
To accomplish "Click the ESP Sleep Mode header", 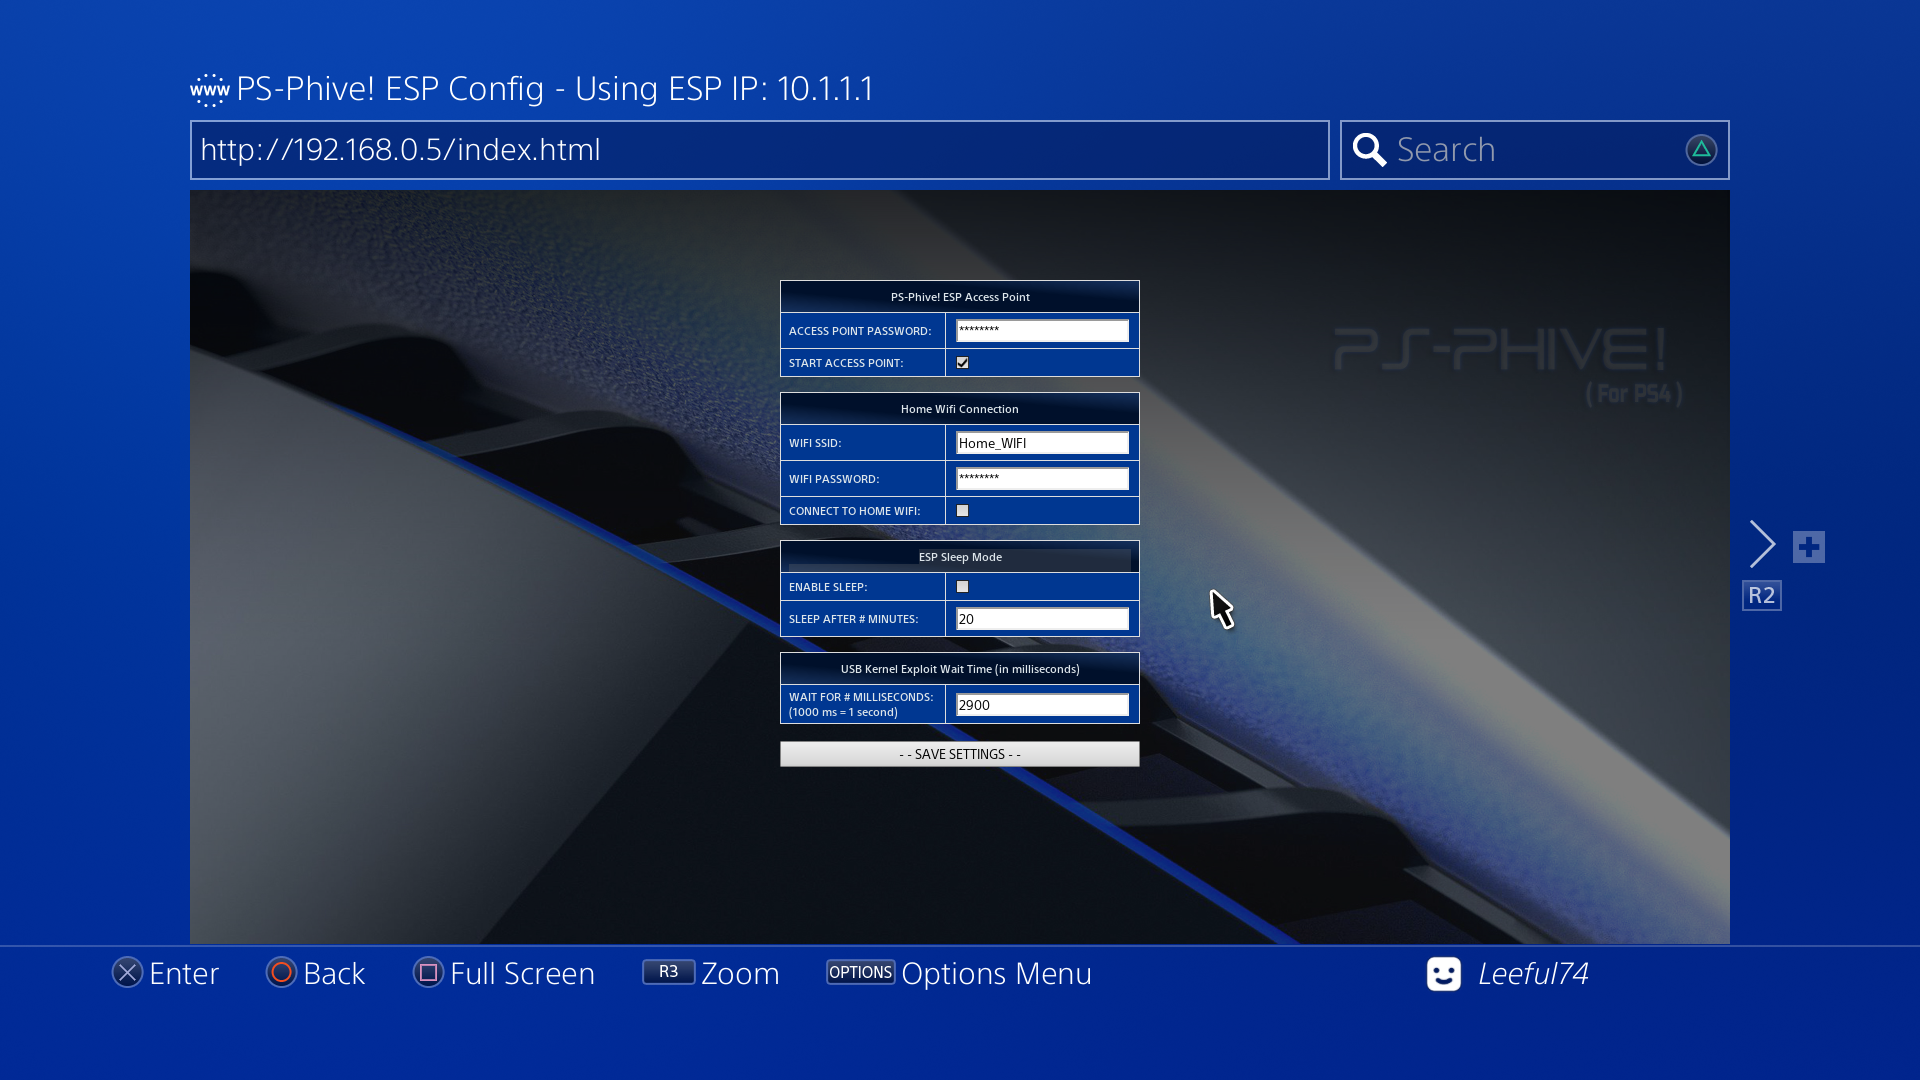I will tap(959, 557).
